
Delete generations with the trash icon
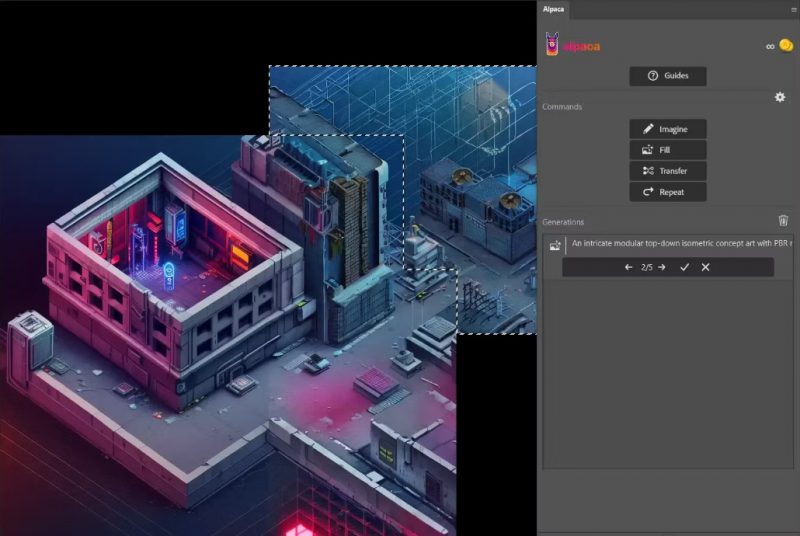(783, 220)
